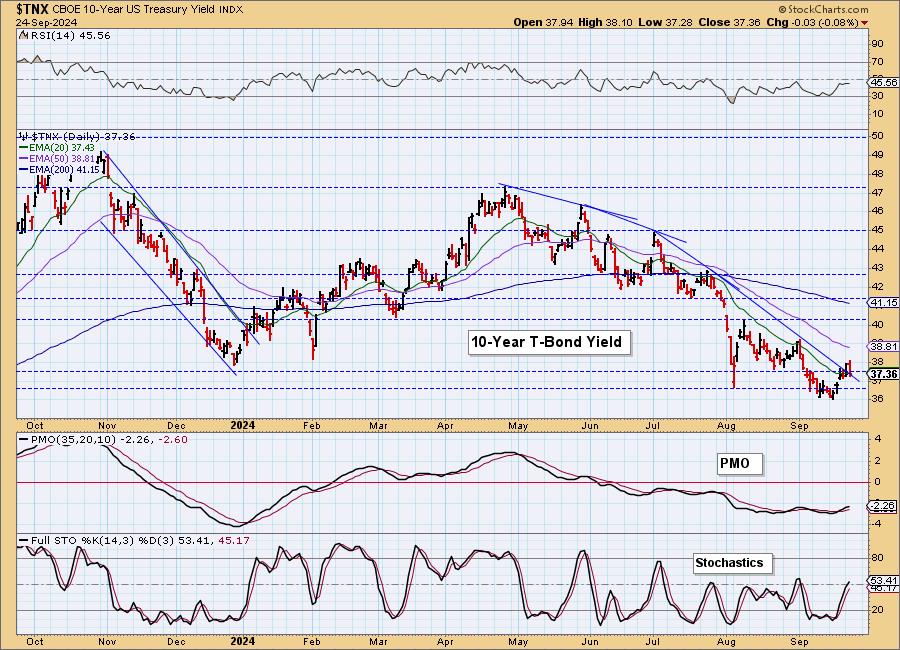Click the Aug label under the price chart
This screenshot has width=900, height=650.
[x=727, y=426]
